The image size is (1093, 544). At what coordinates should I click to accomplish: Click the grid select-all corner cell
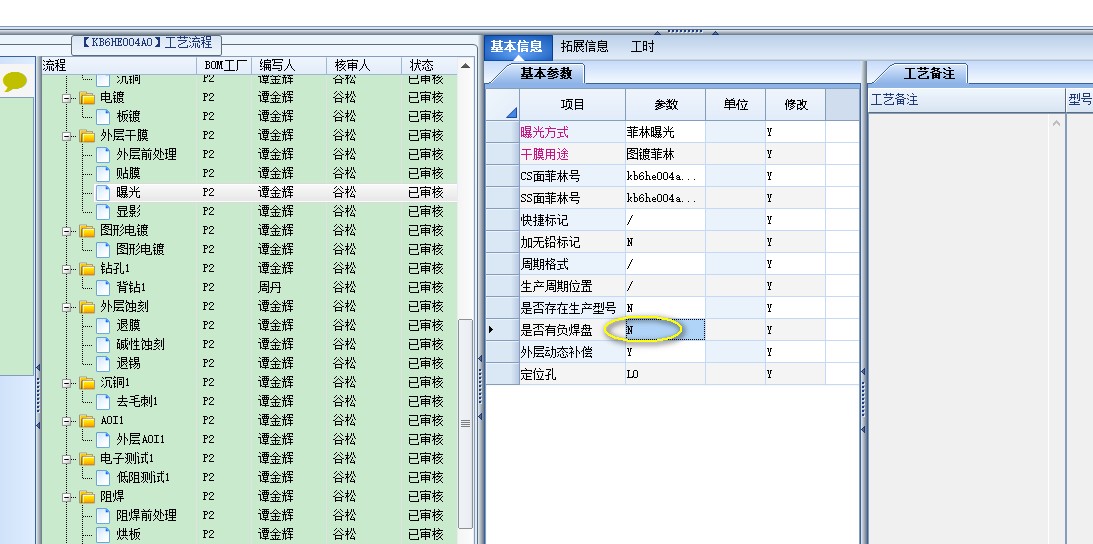502,105
